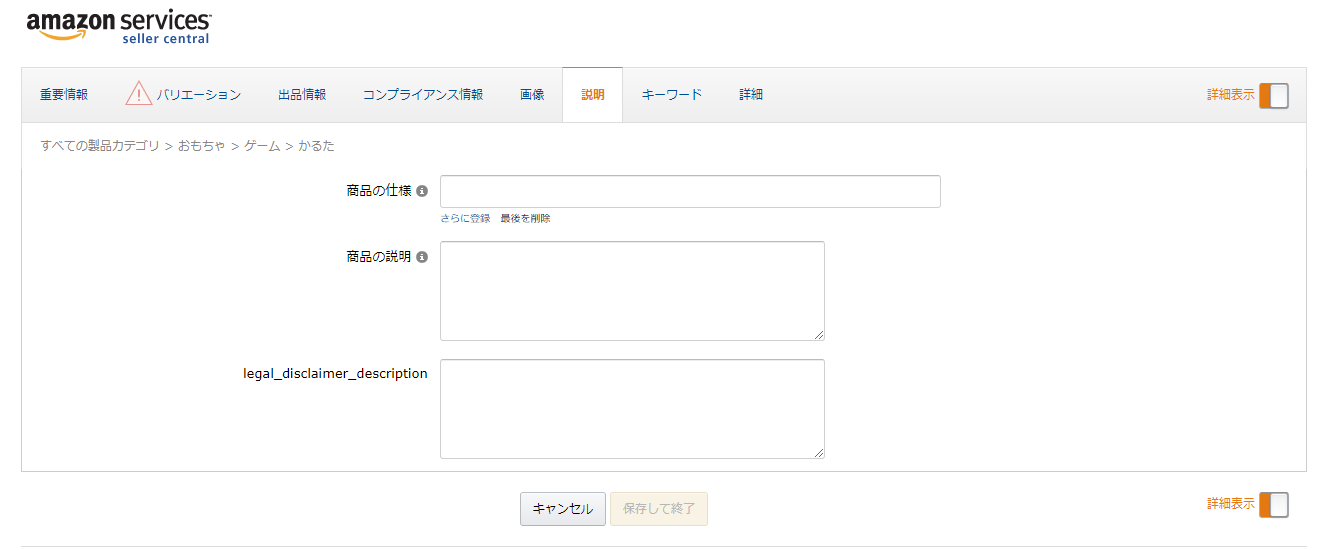Viewport: 1329px width, 550px height.
Task: Click the Amazon Services Seller Central logo
Action: (x=118, y=27)
